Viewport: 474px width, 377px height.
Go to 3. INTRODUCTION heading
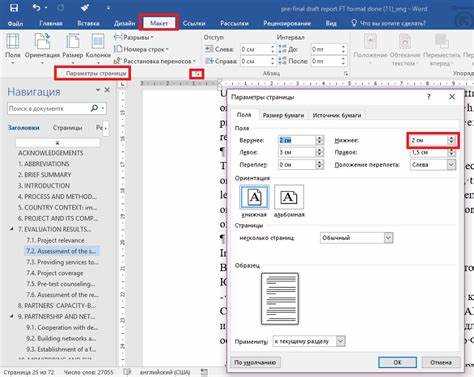[44, 186]
